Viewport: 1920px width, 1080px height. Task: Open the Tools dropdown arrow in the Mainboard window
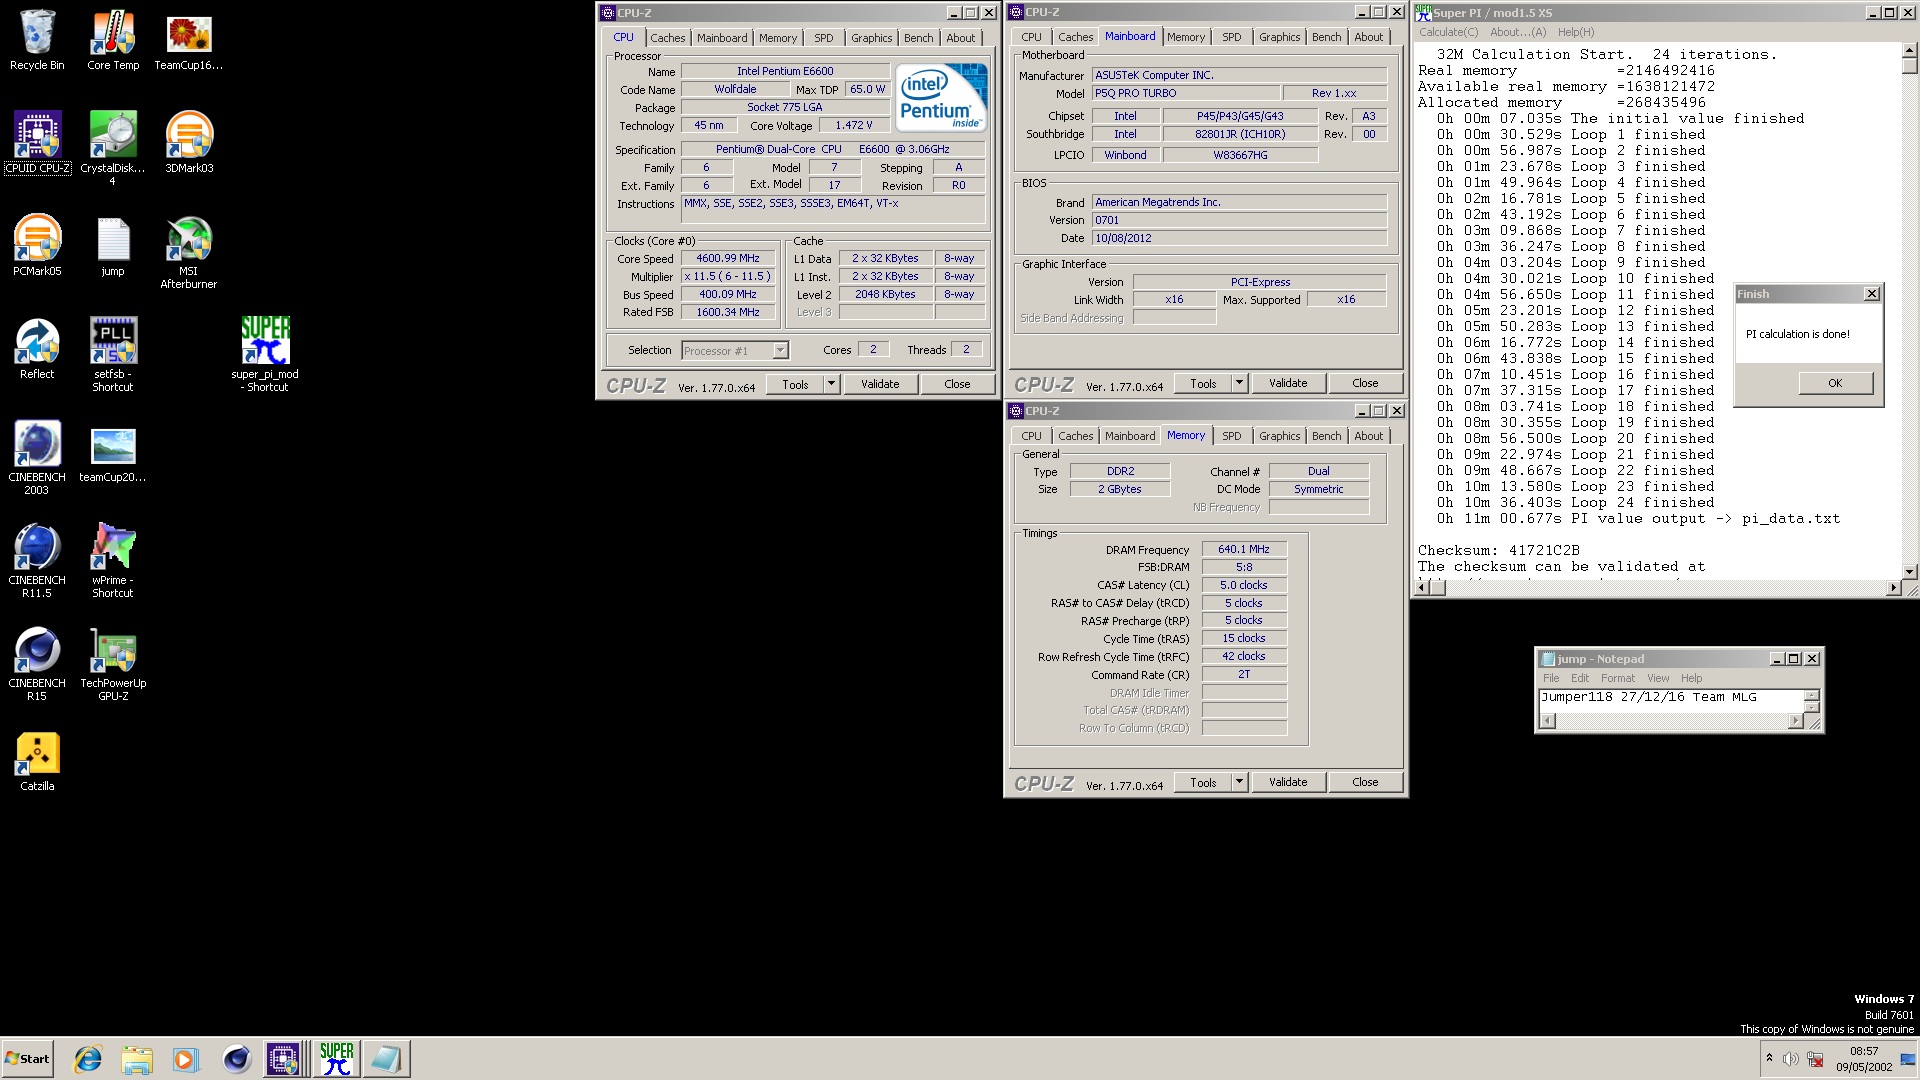(x=1239, y=383)
